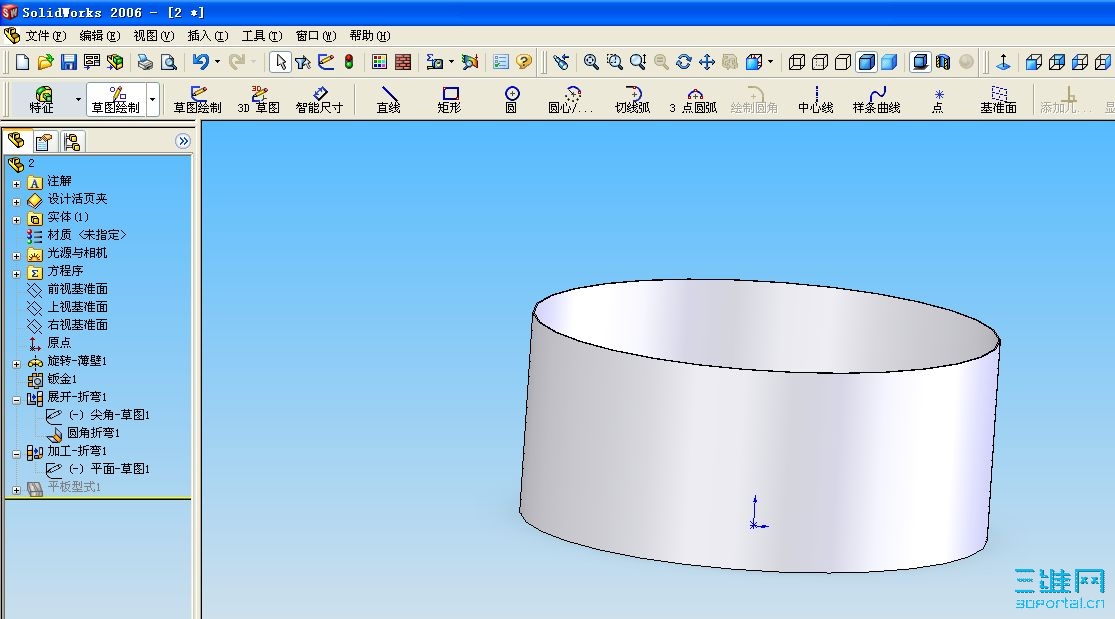
Task: Open the edit color grid icon
Action: (x=380, y=63)
